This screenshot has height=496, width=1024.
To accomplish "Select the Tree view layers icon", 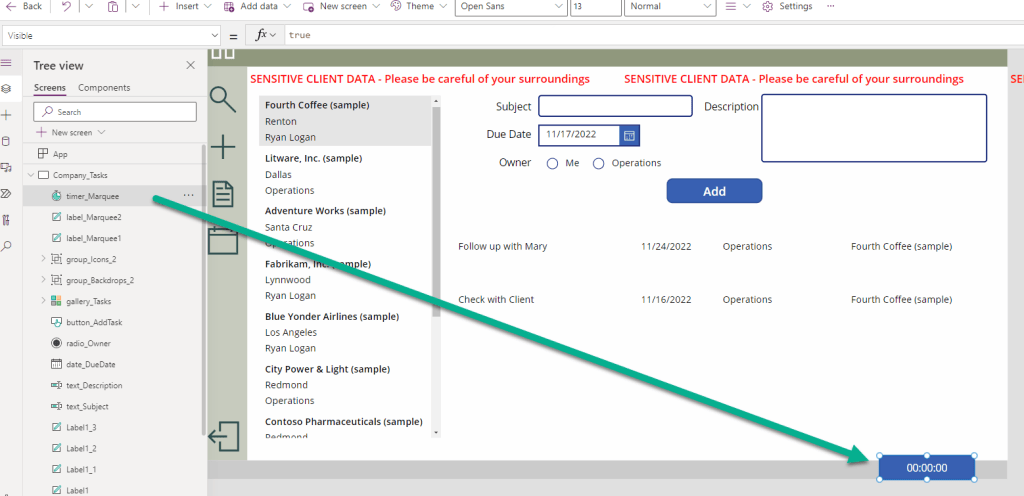I will (x=7, y=88).
